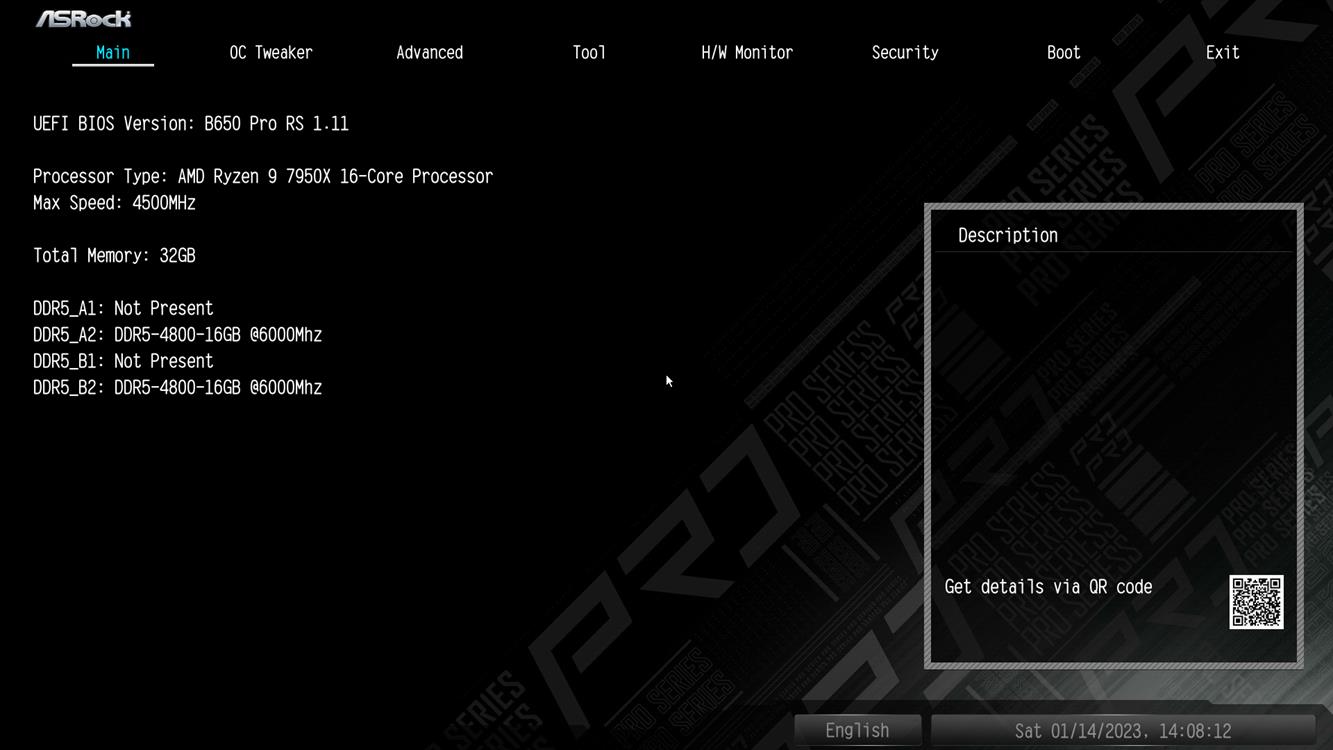Select the UEFI BIOS Version line
Screen dimensions: 1333x750
(x=191, y=124)
